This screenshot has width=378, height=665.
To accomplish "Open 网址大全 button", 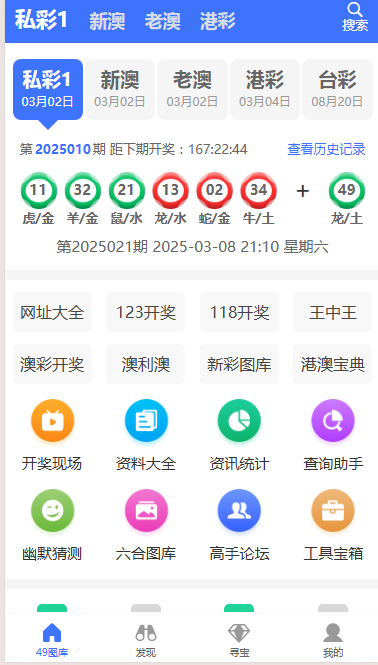I will [52, 313].
